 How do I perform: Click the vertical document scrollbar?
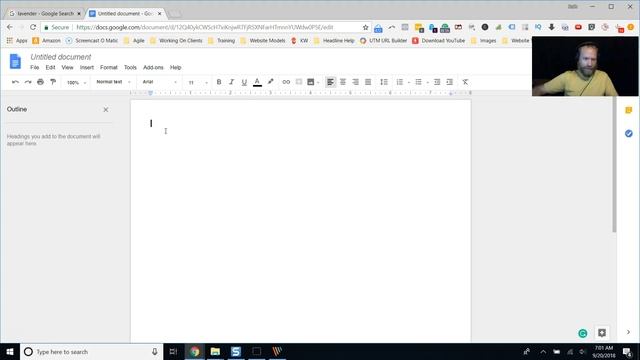[x=614, y=164]
